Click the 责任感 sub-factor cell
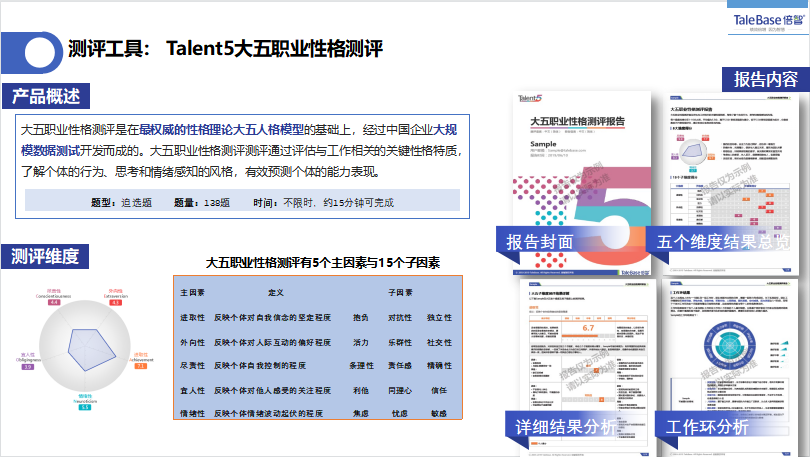The width and height of the screenshot is (810, 457). (x=400, y=366)
